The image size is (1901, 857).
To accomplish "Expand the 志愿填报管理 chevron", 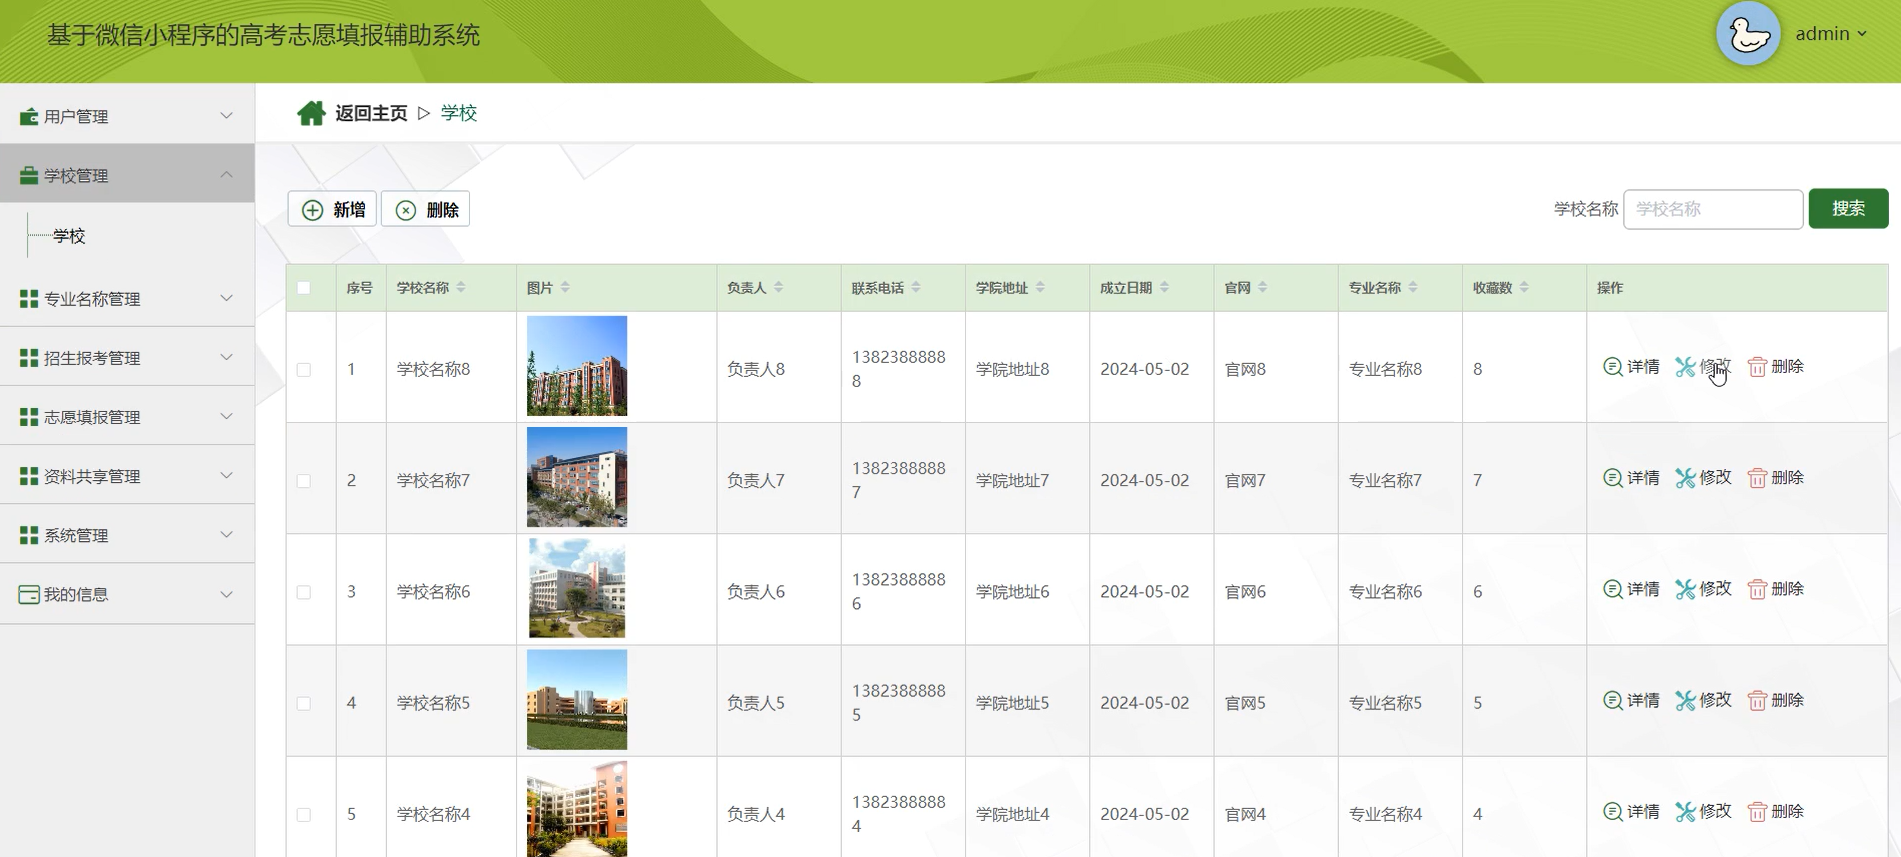I will (226, 416).
